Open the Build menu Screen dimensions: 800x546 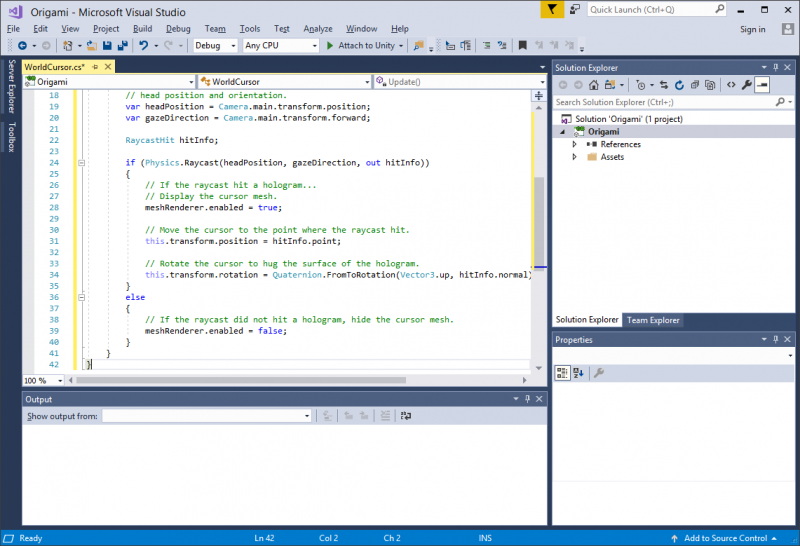coord(142,29)
